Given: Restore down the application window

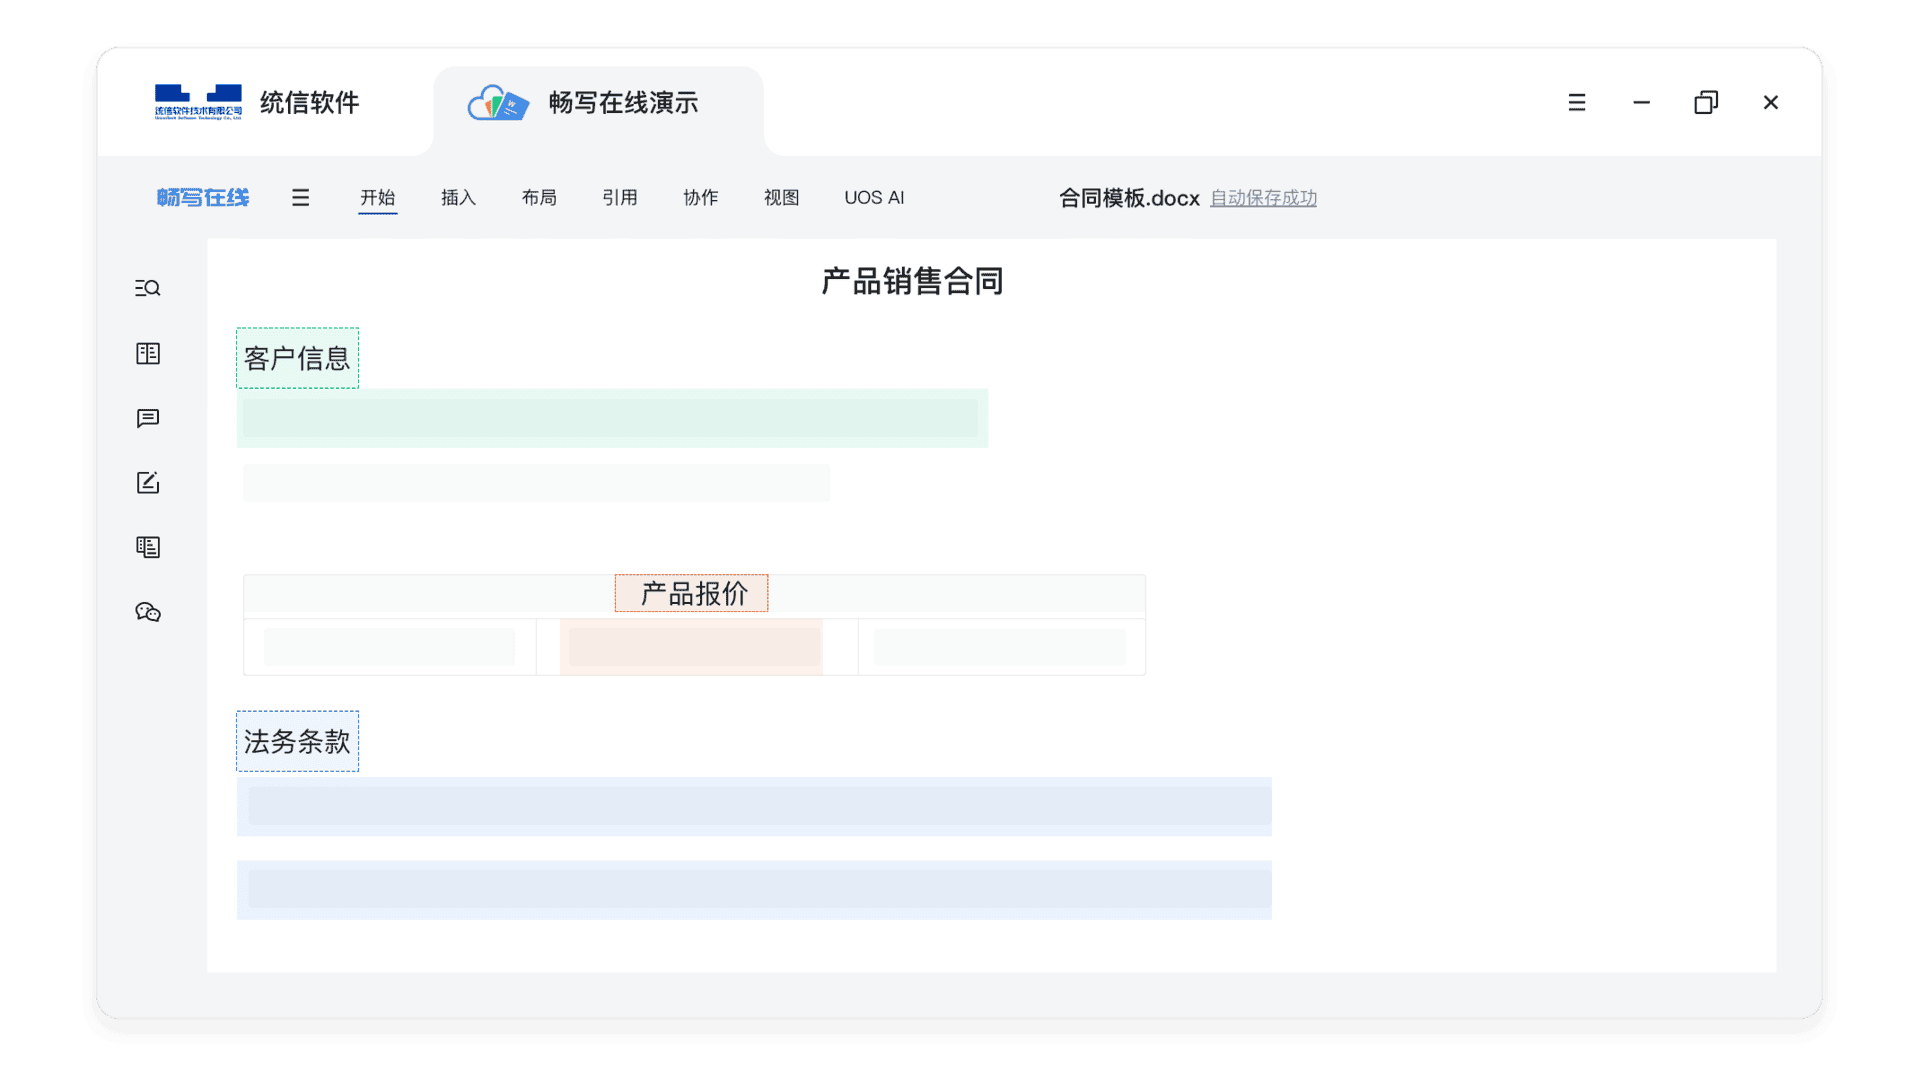Looking at the screenshot, I should click(x=1706, y=102).
